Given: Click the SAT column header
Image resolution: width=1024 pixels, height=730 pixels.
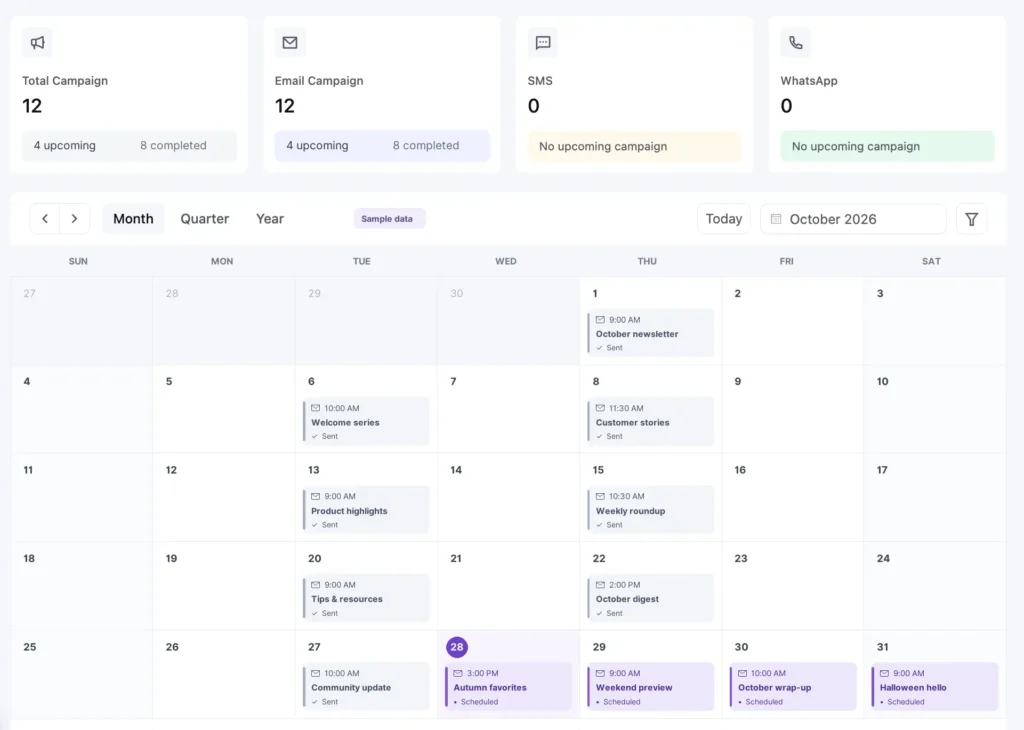Looking at the screenshot, I should pos(931,261).
